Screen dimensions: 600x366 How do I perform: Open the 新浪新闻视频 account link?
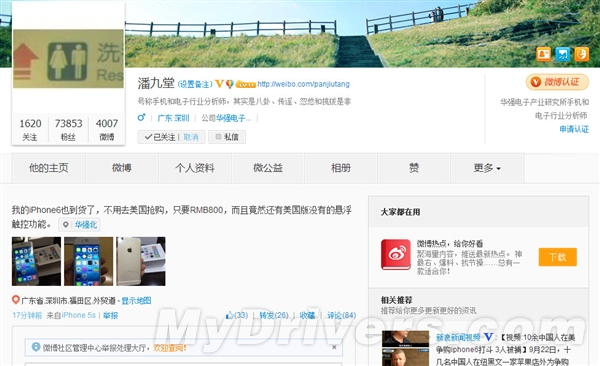click(458, 337)
